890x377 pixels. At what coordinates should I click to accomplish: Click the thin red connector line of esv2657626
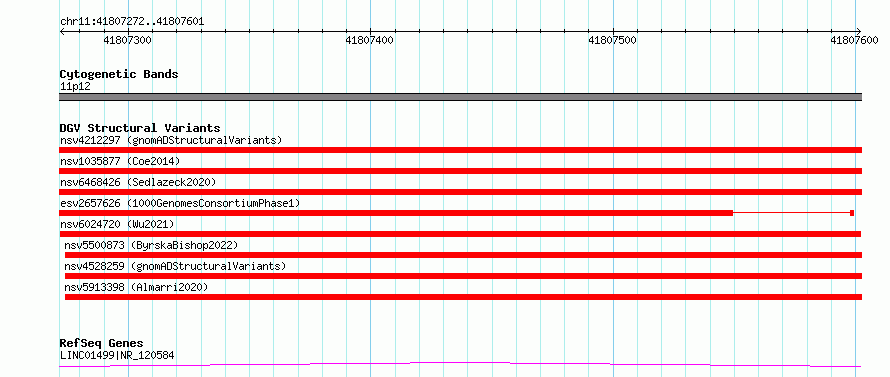coord(792,213)
